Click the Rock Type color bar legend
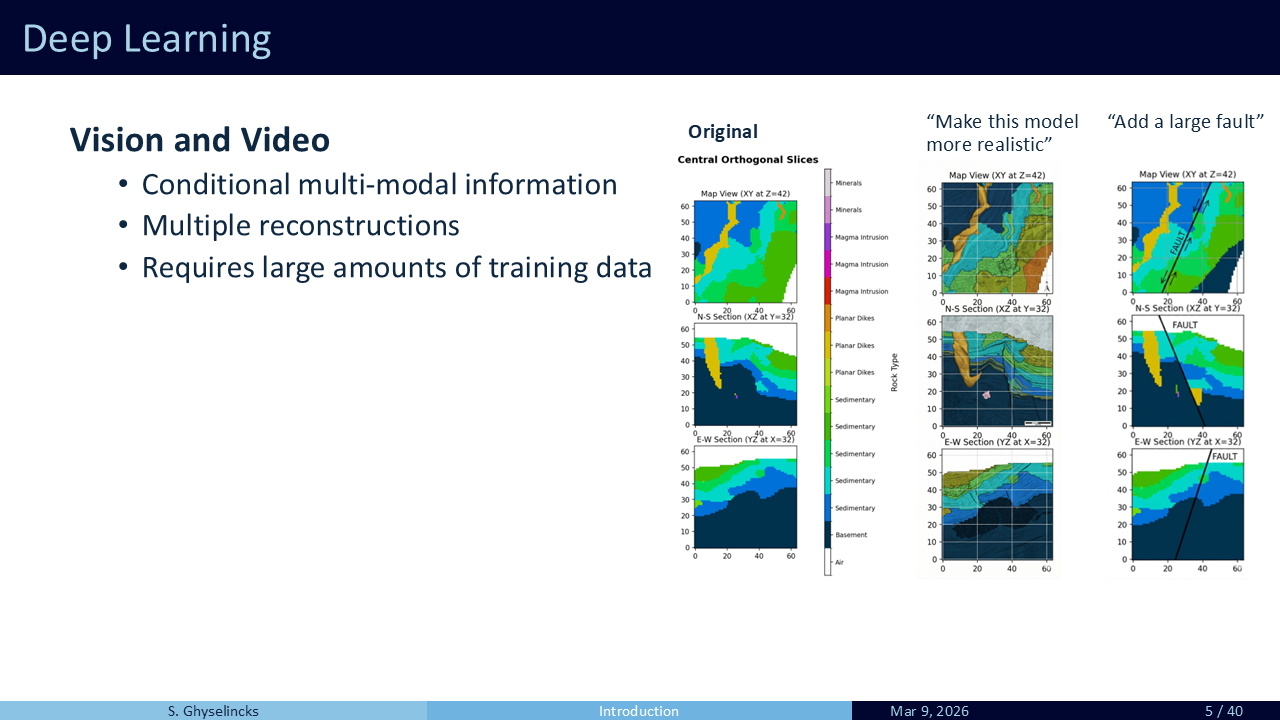1280x720 pixels. 828,372
